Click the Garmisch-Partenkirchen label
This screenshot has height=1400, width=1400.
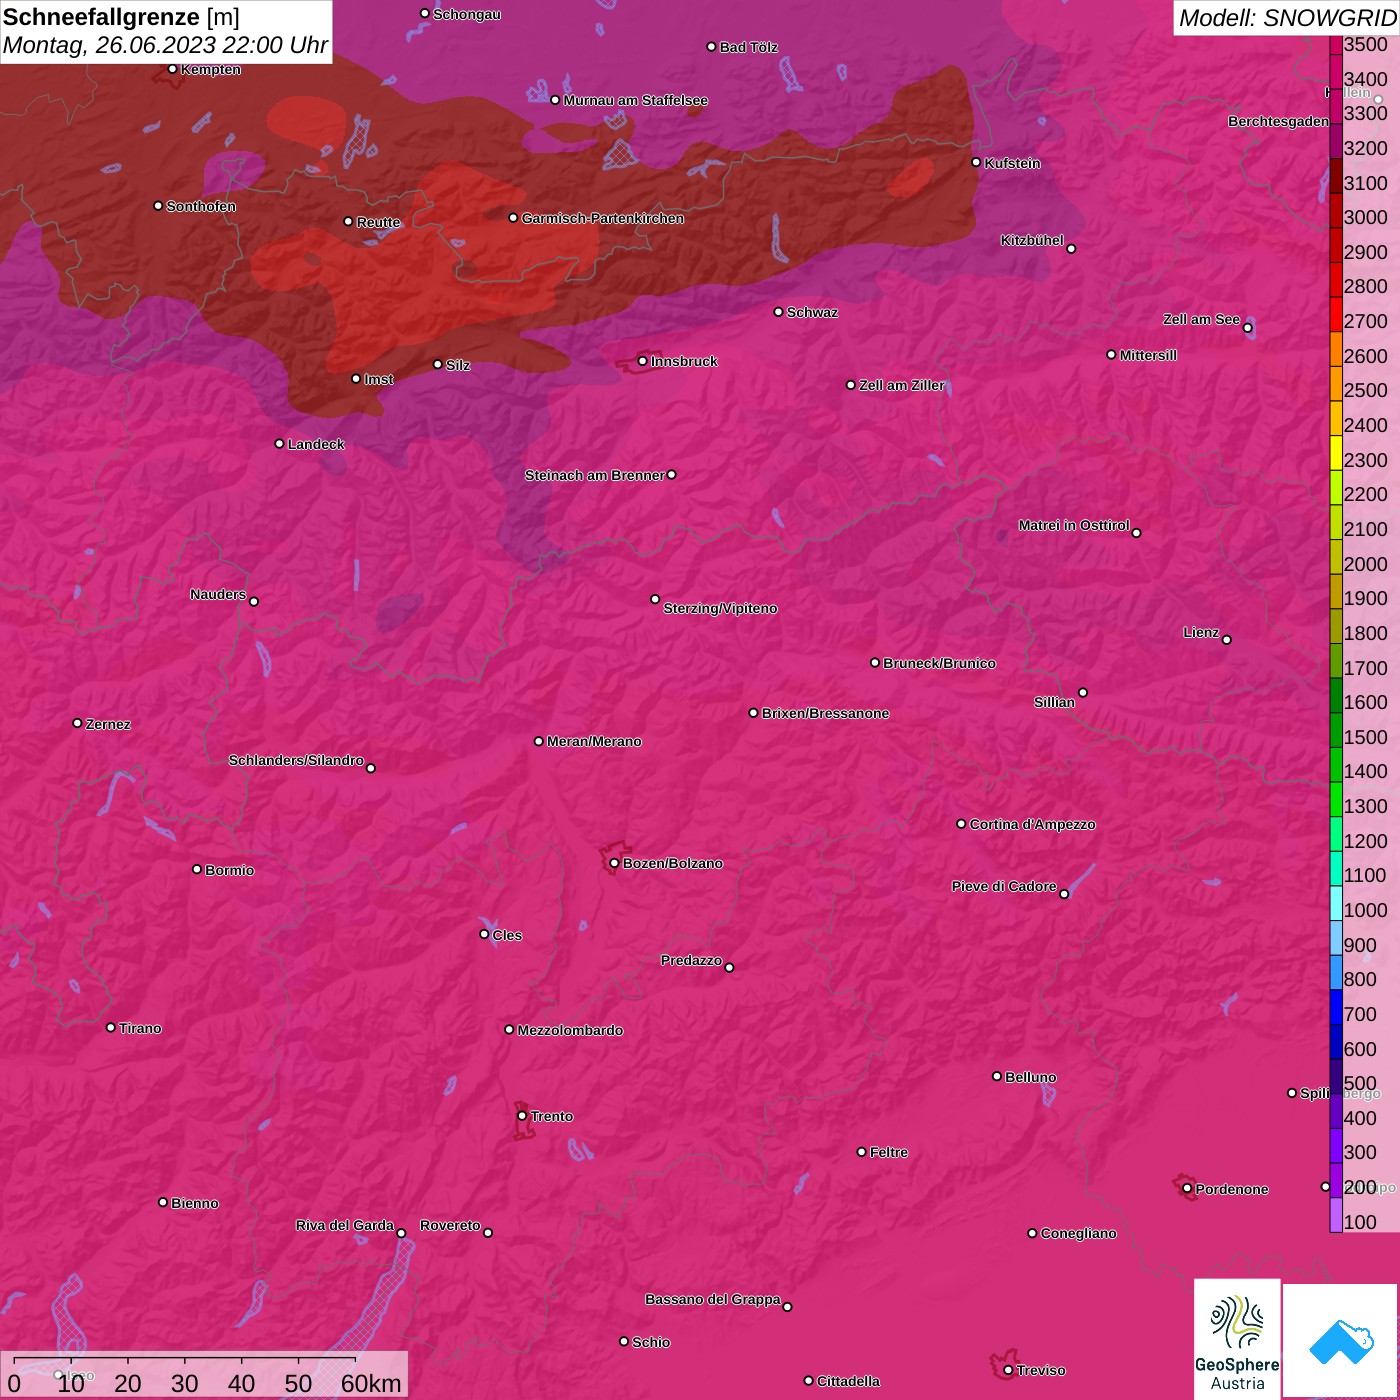point(603,218)
